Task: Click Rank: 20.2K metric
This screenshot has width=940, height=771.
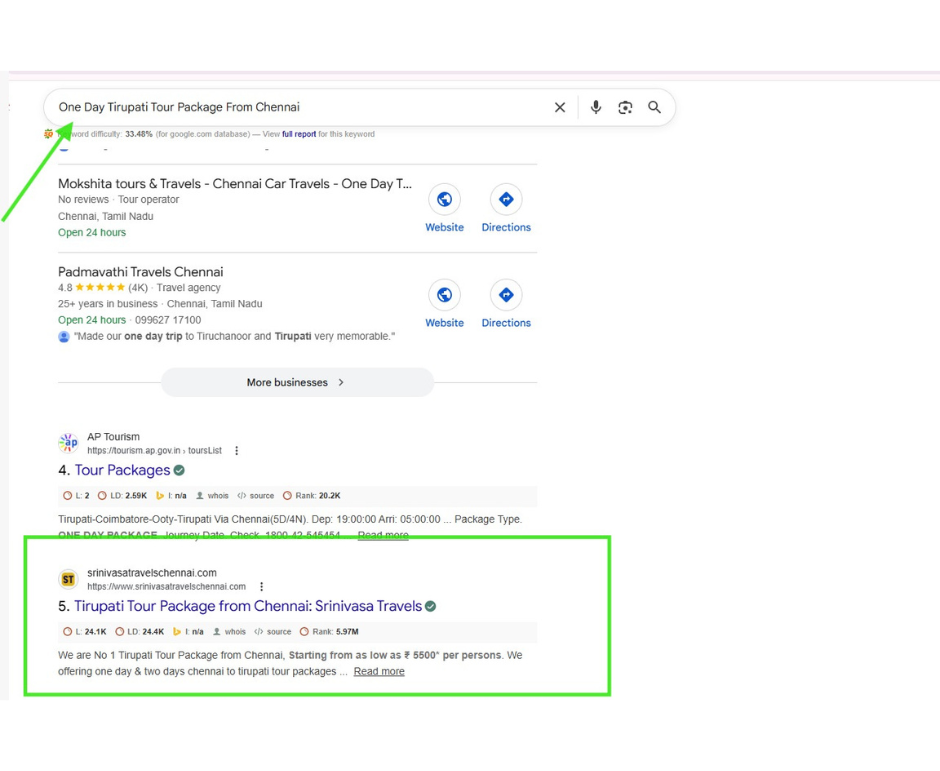Action: [312, 496]
